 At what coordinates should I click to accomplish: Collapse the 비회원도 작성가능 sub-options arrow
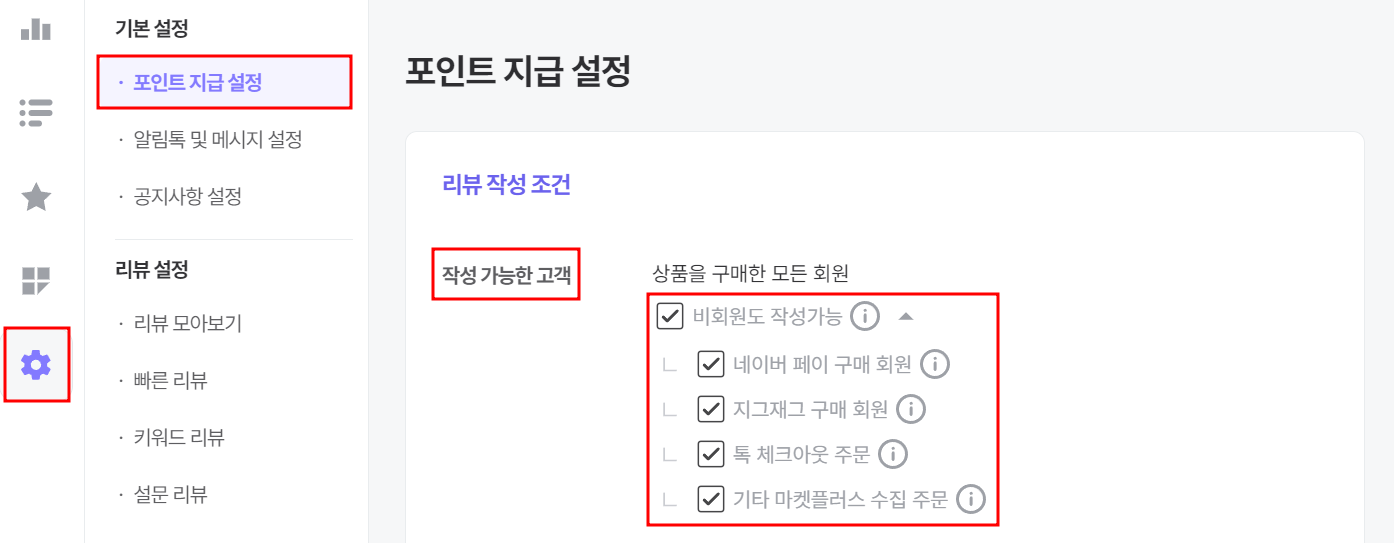[x=905, y=316]
